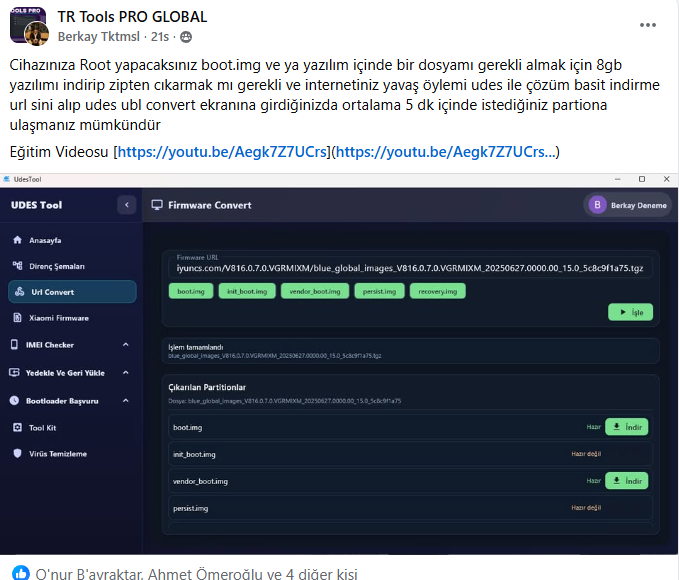Click the Direnç Şemaları sidebar icon
Image resolution: width=679 pixels, height=580 pixels.
(x=17, y=266)
